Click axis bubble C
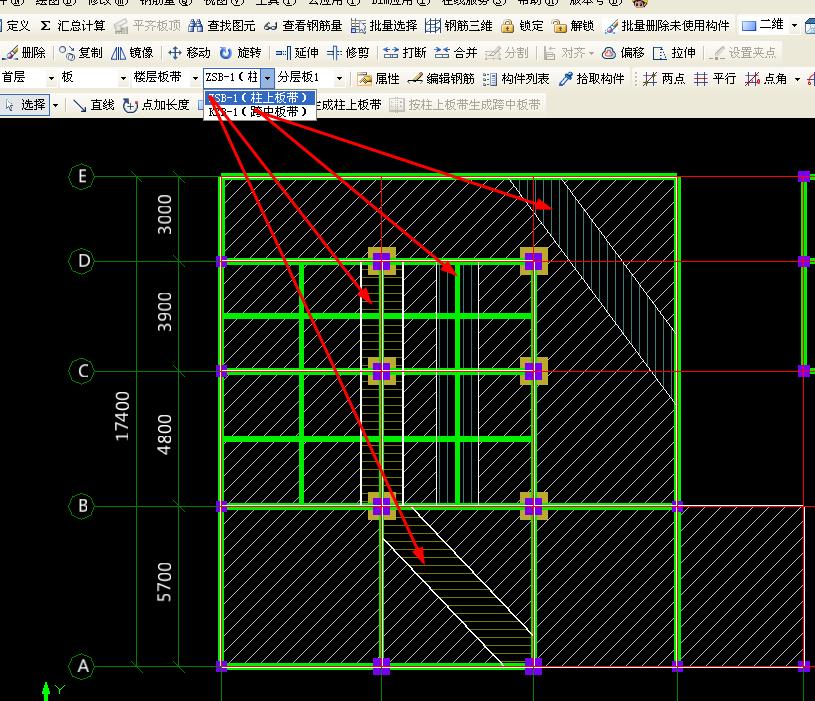This screenshot has height=701, width=815. click(82, 371)
